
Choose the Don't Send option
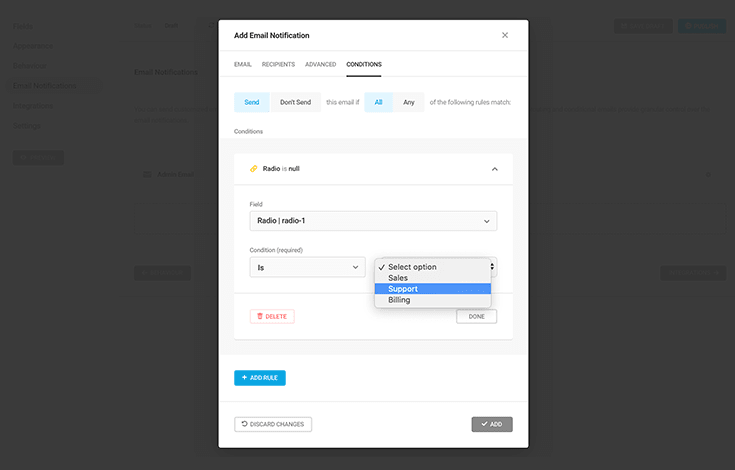point(295,102)
